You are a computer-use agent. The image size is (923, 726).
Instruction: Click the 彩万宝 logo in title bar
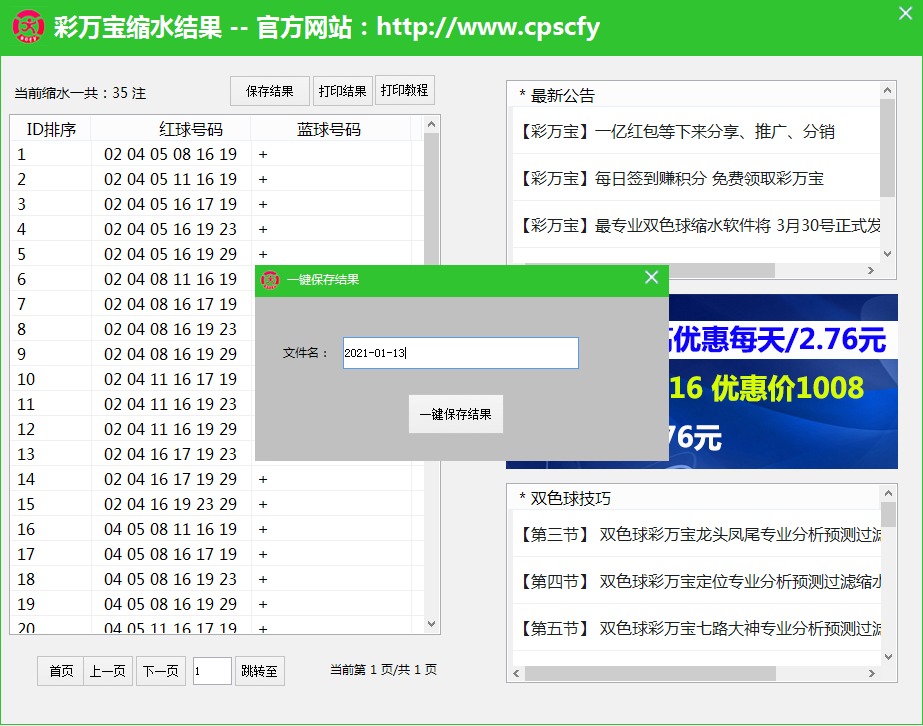tap(28, 26)
